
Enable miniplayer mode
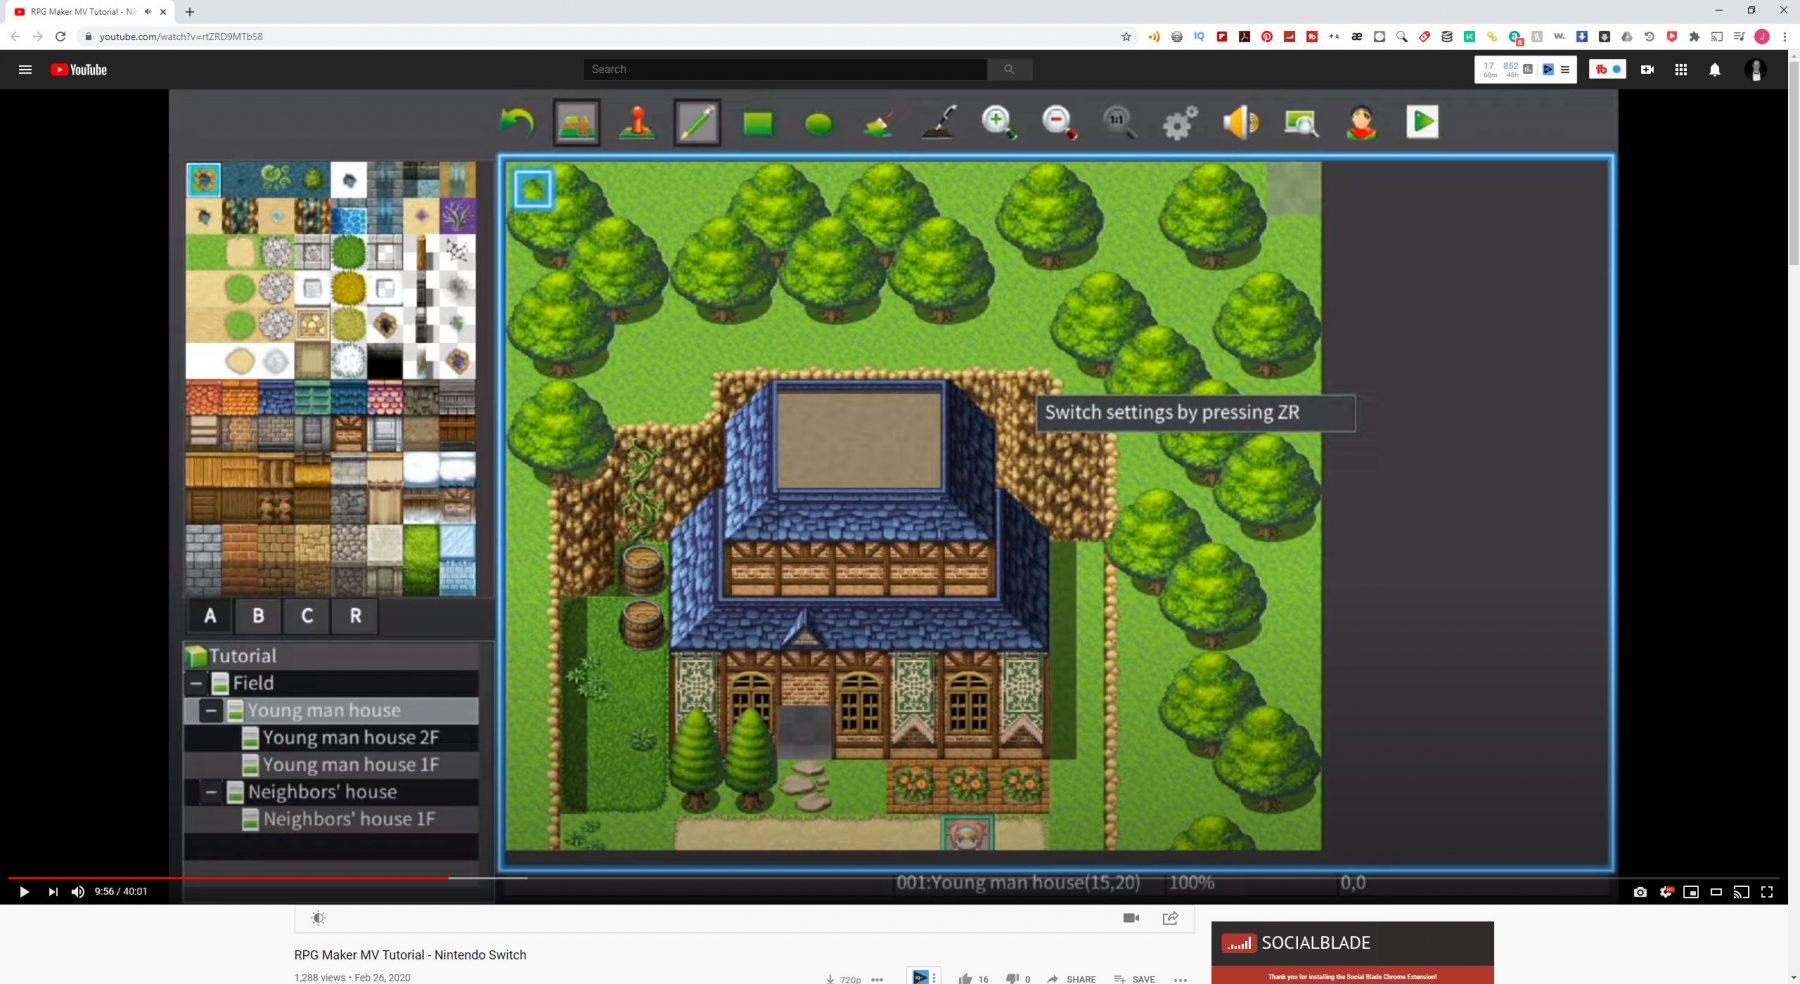pos(1691,892)
